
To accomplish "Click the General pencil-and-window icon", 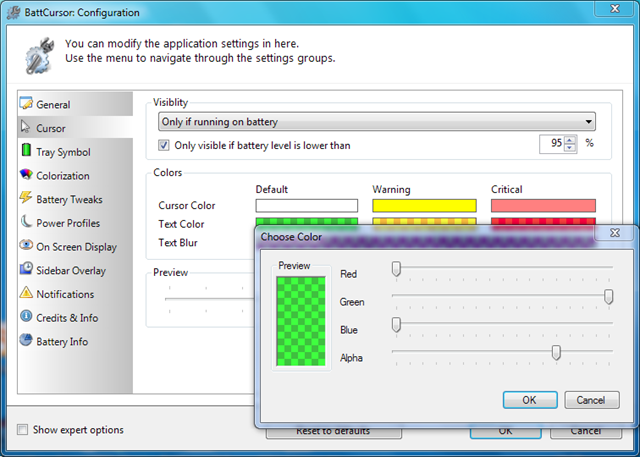I will click(x=26, y=103).
